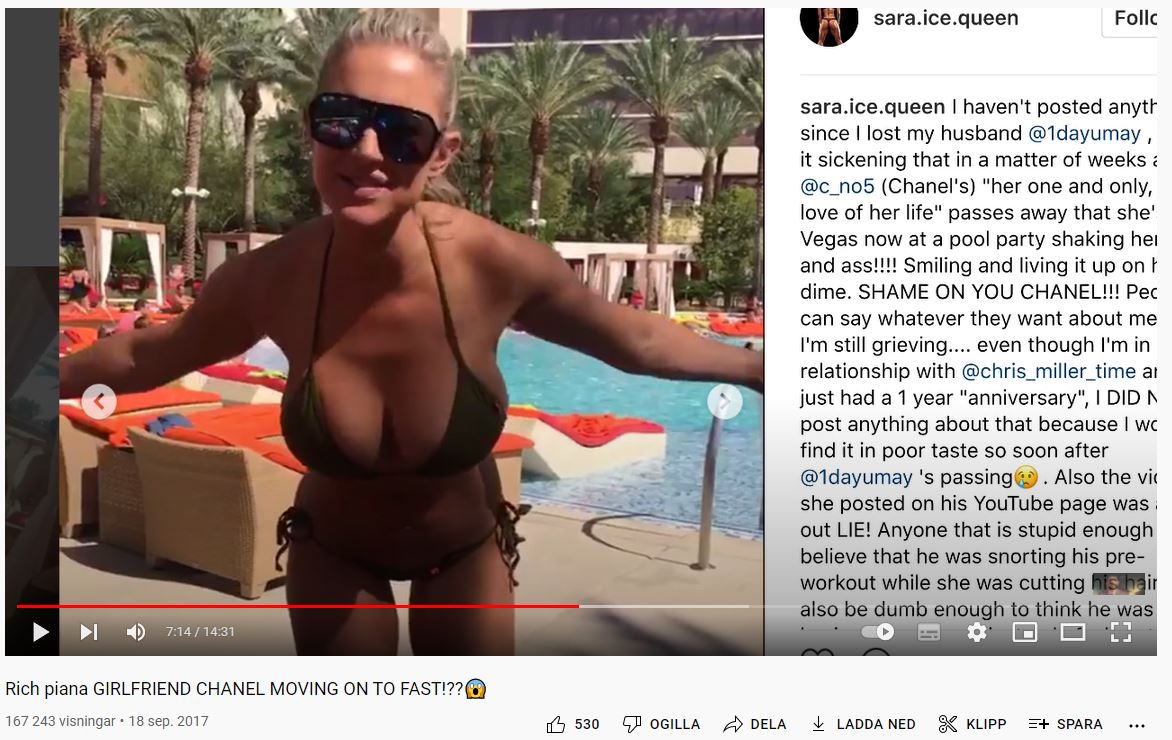Play the video
This screenshot has width=1172, height=740.
click(40, 632)
